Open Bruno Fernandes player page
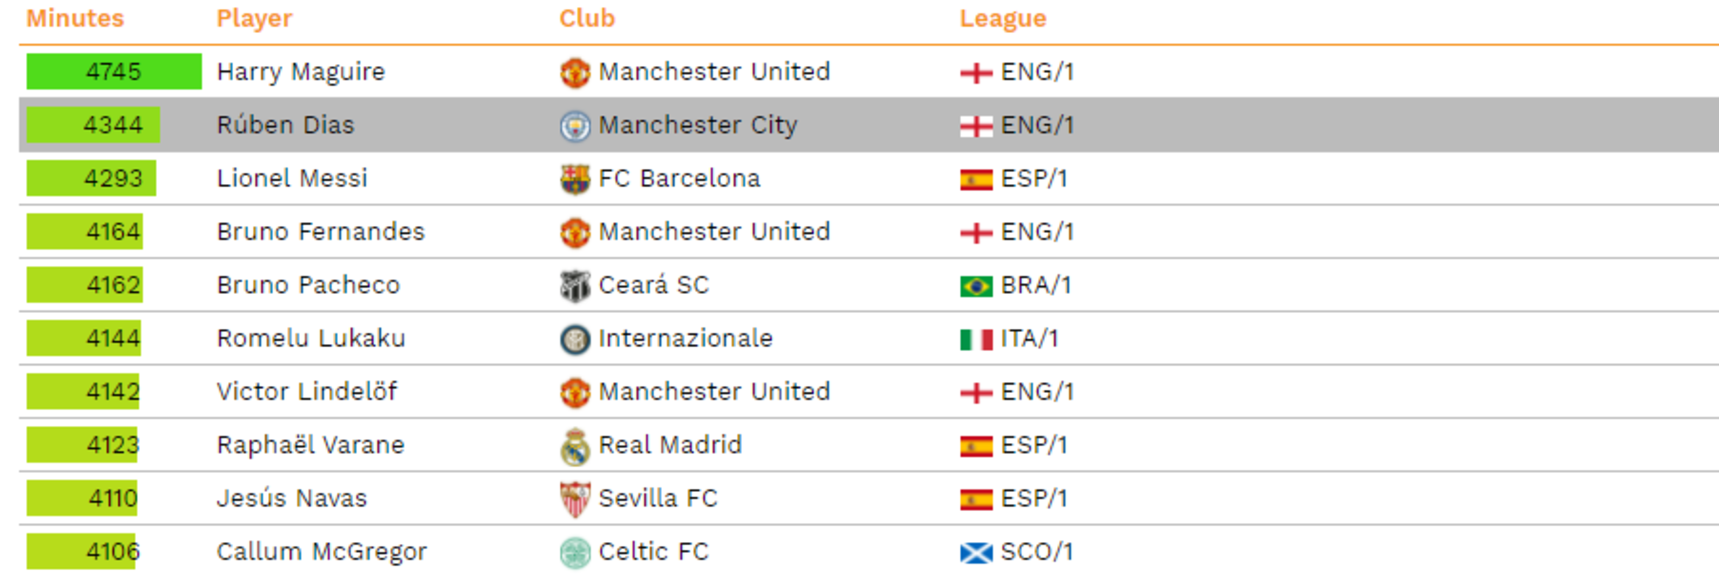The width and height of the screenshot is (1719, 577). tap(320, 231)
